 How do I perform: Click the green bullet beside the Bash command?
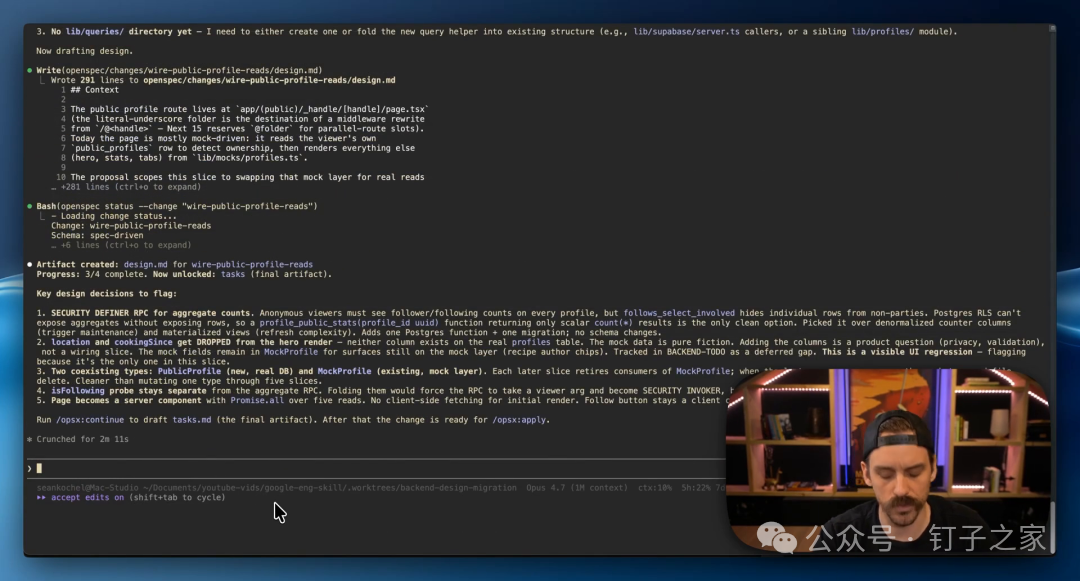tap(30, 206)
